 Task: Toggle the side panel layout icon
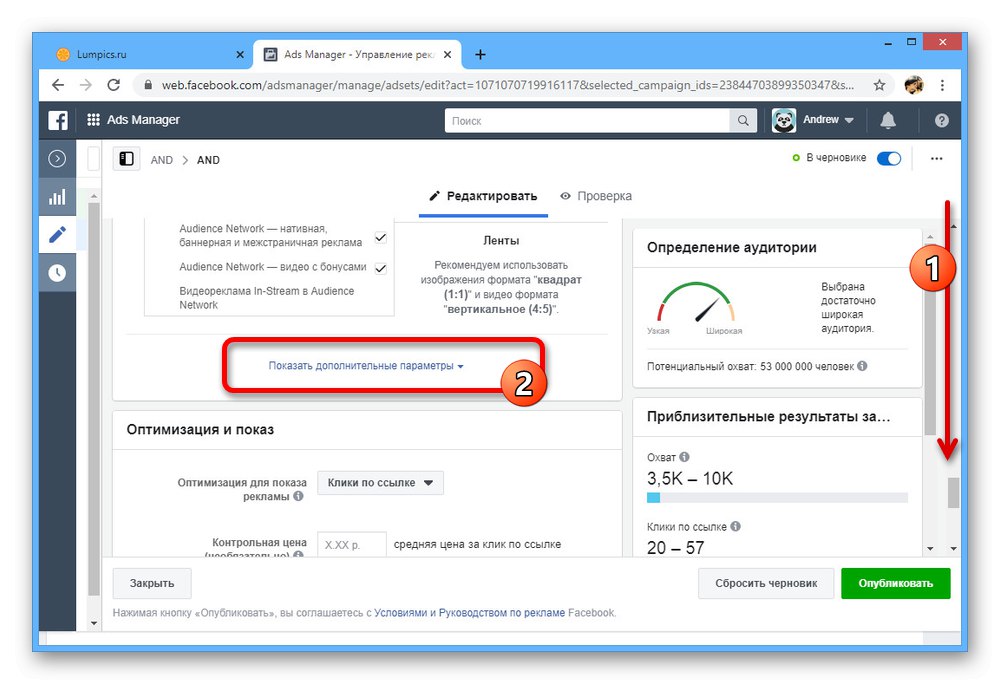click(x=126, y=159)
